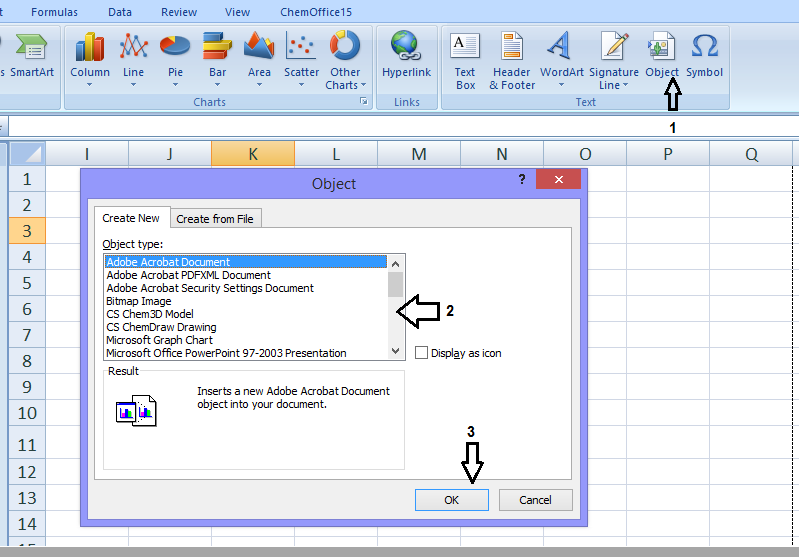Select row header 1
This screenshot has height=557, width=799.
27,179
